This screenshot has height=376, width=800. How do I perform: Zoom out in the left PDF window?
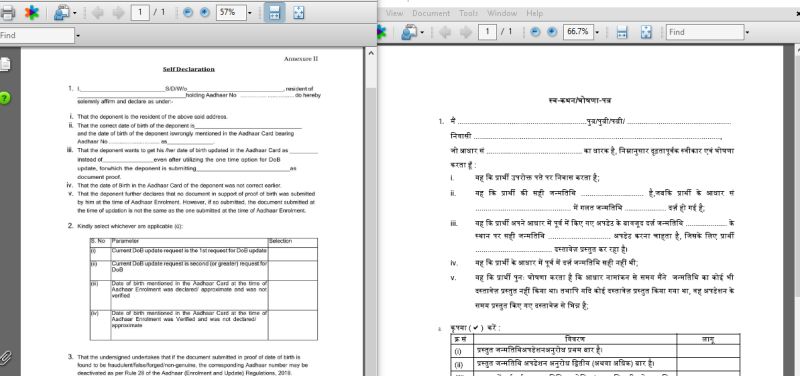(188, 13)
